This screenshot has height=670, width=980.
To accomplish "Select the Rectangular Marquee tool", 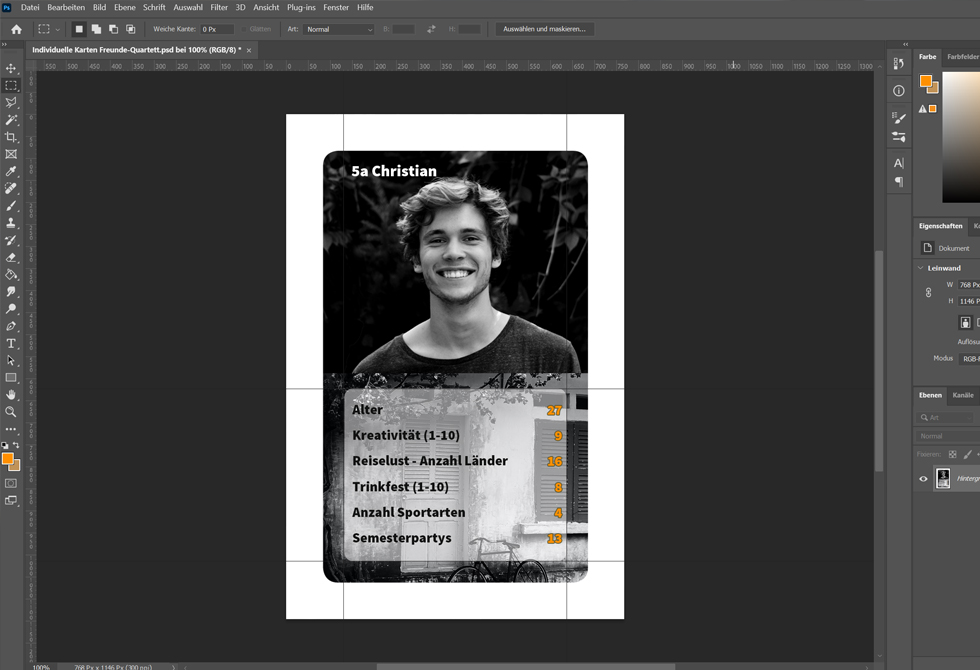I will (x=11, y=85).
